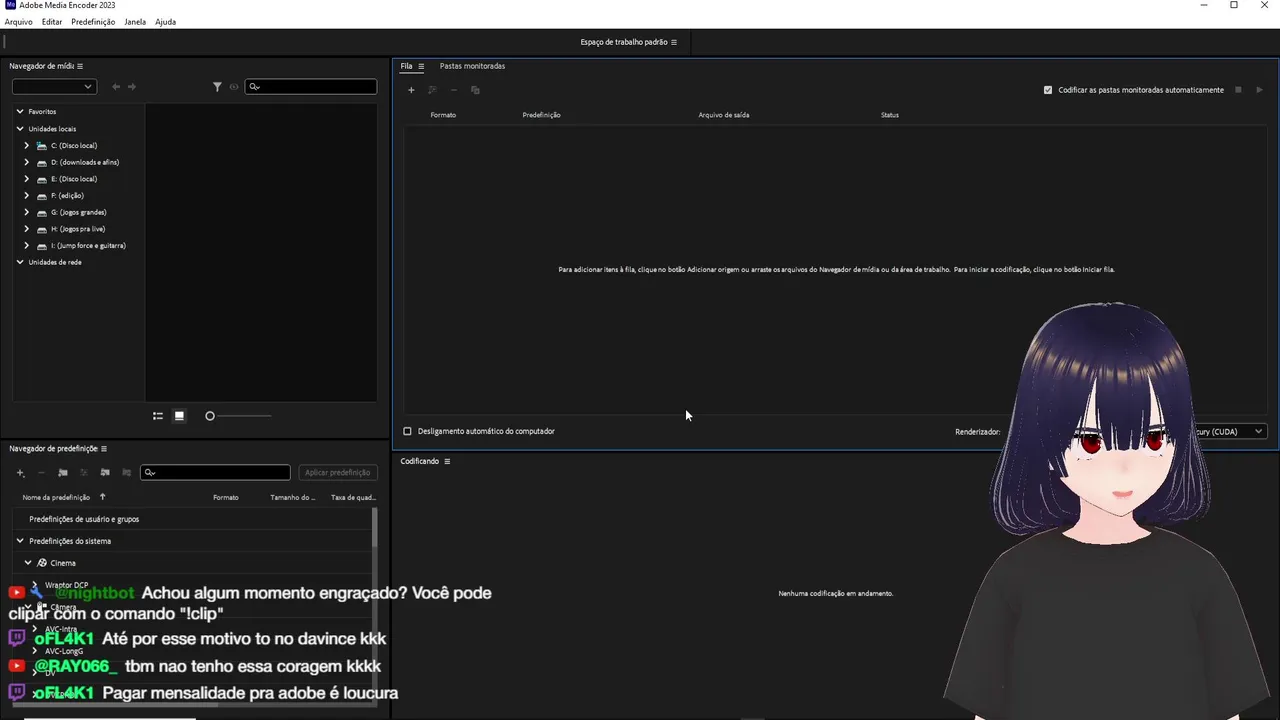Viewport: 1280px width, 720px height.
Task: Click the forward arrow in media browser
Action: [132, 87]
